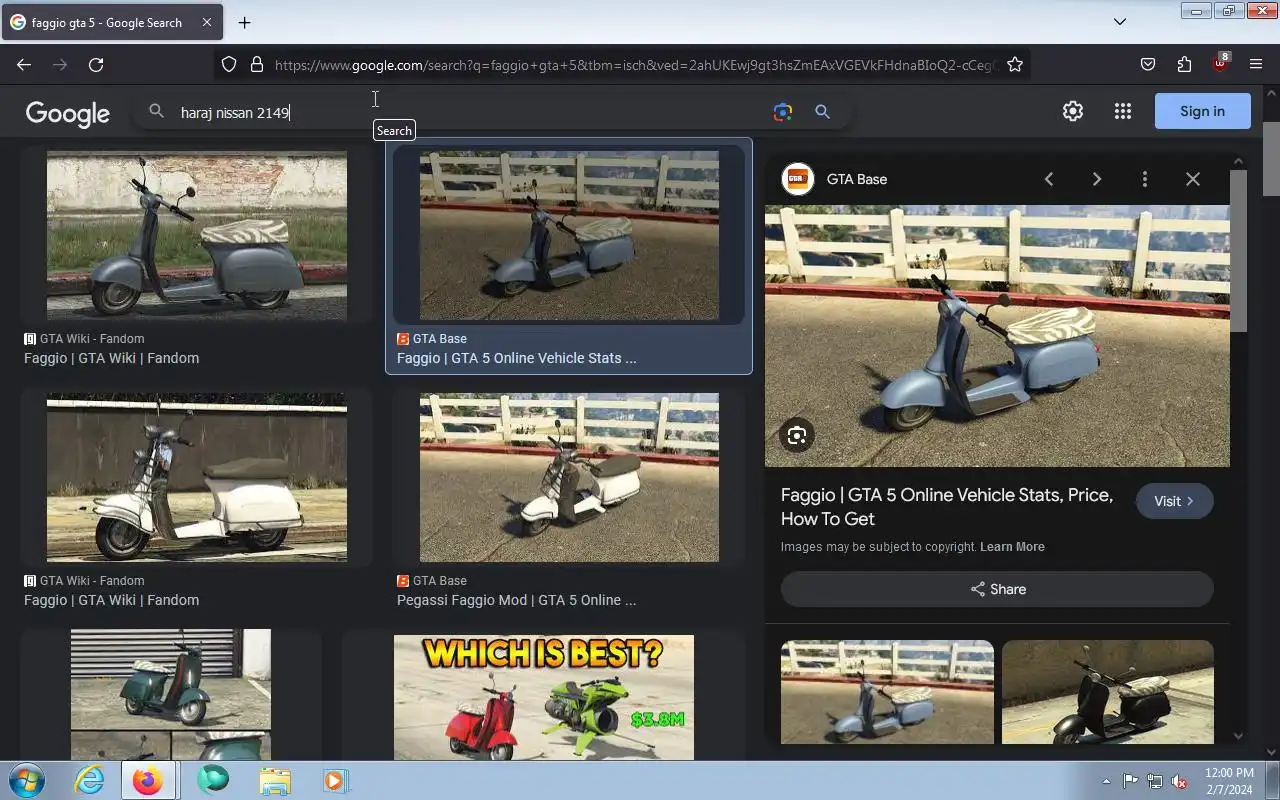The image size is (1280, 800).
Task: Go to the Google logo homepage
Action: tap(68, 113)
